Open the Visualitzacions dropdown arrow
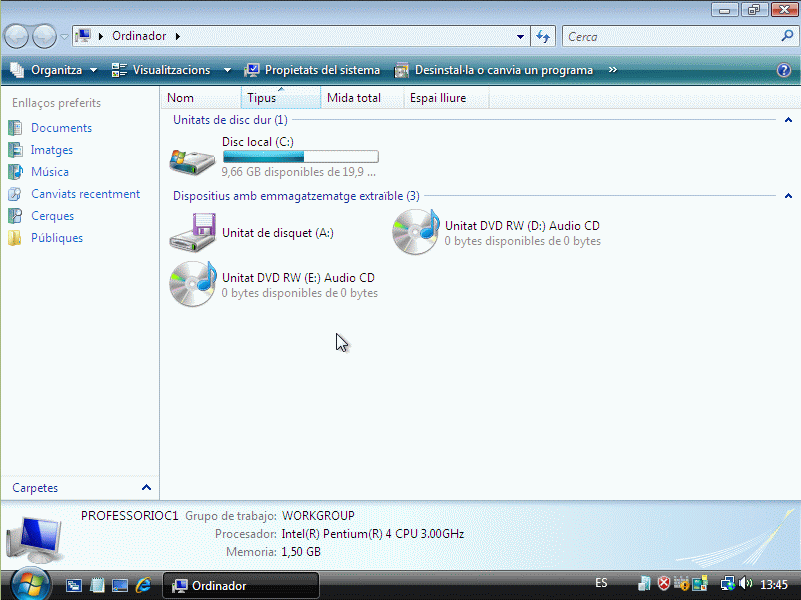This screenshot has width=801, height=600. [x=227, y=70]
